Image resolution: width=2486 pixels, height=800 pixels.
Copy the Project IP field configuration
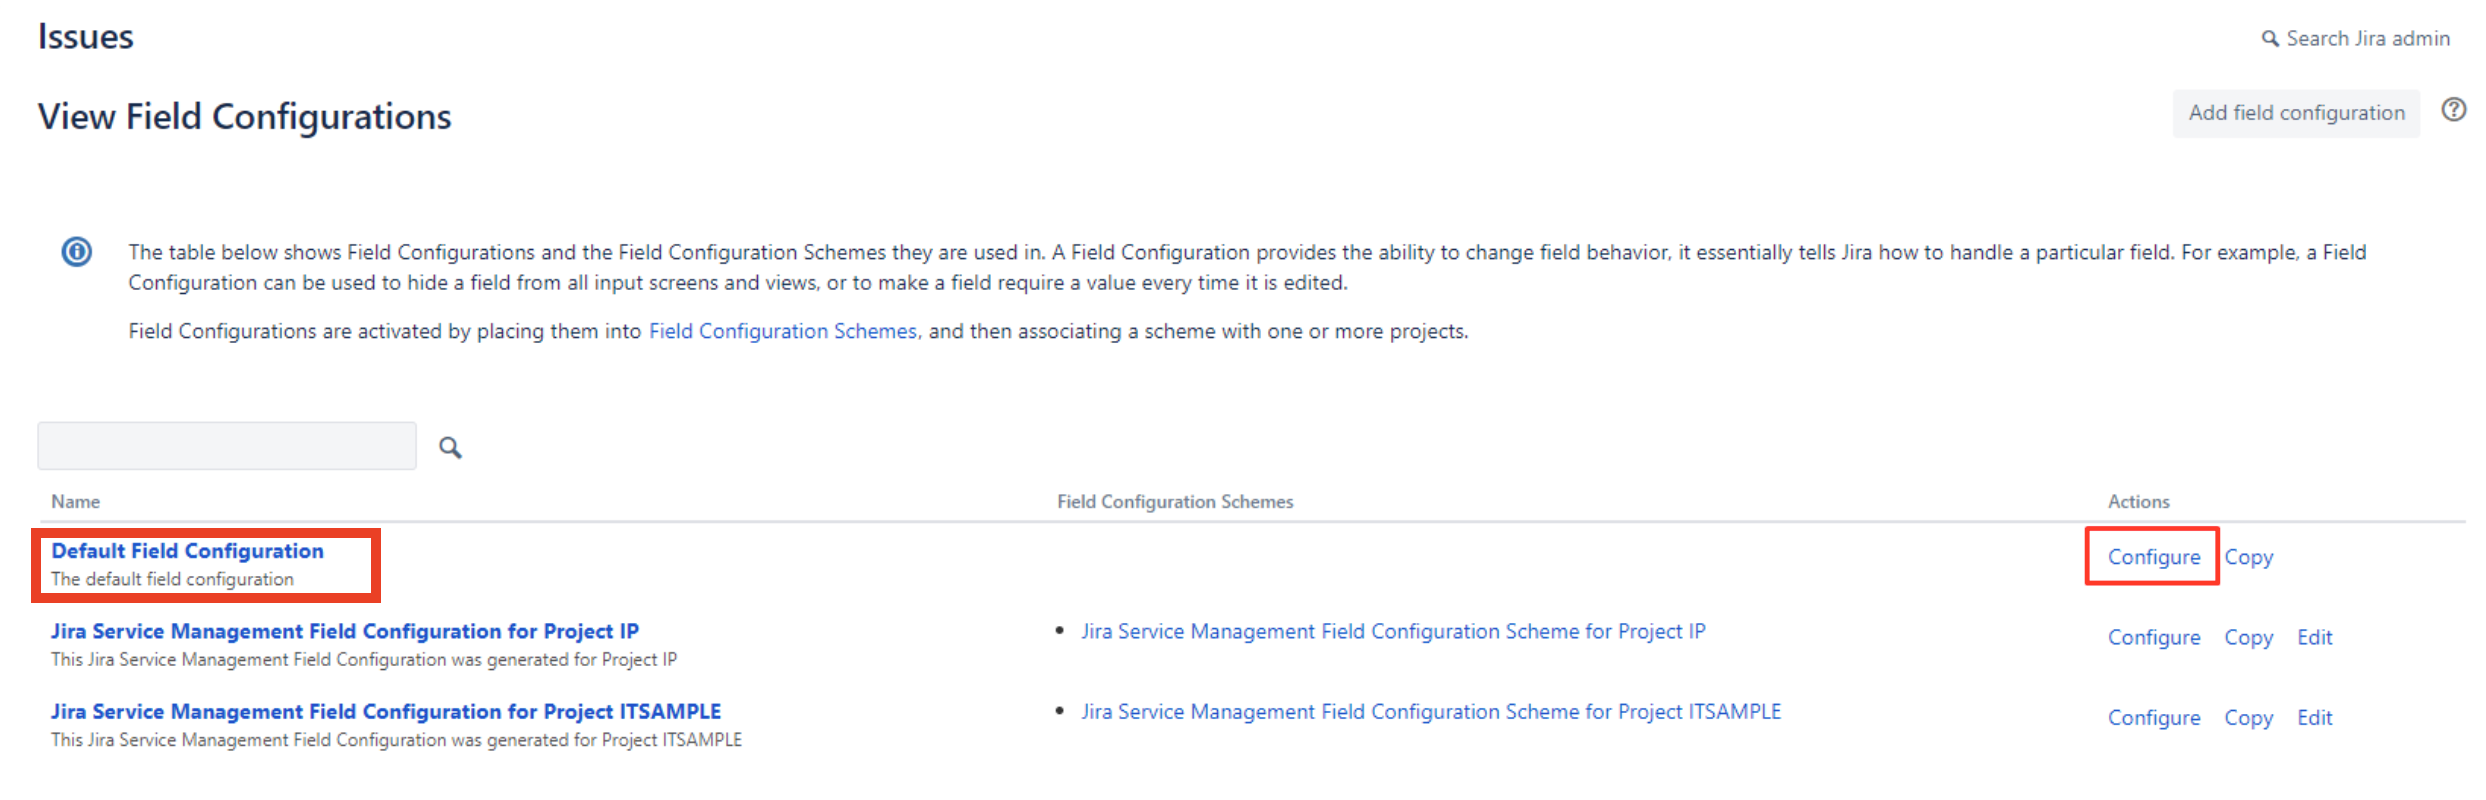click(x=2248, y=637)
